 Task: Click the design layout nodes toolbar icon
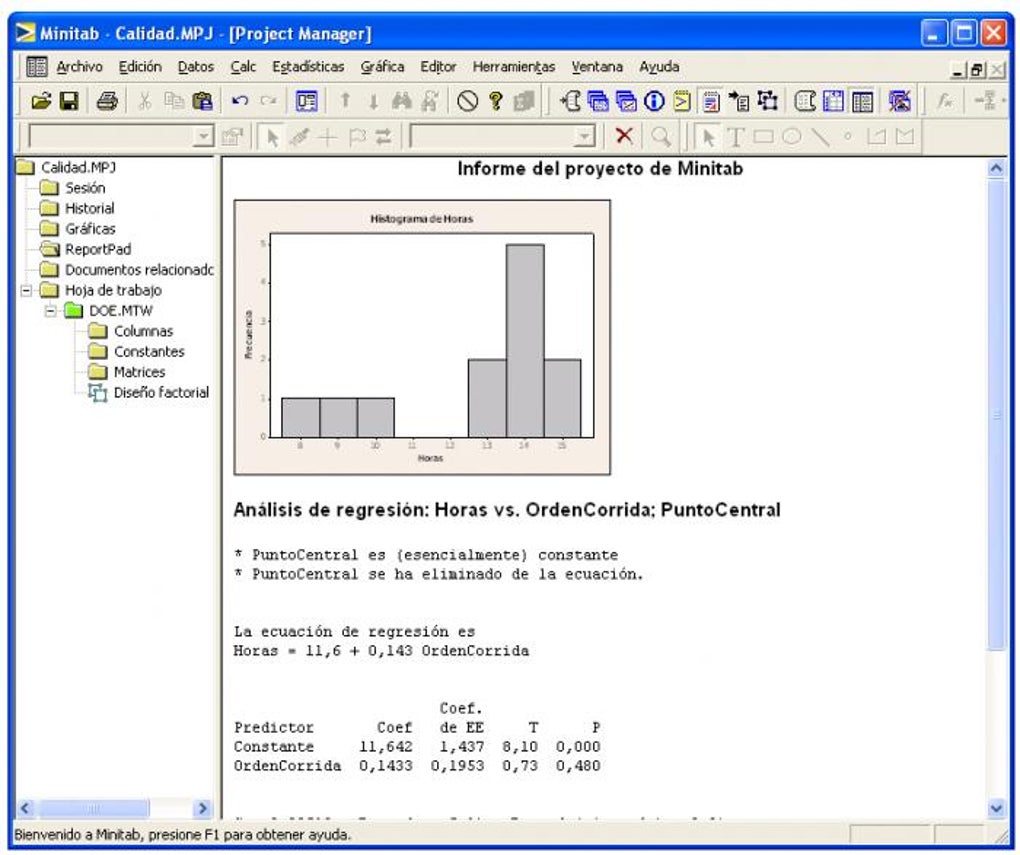coord(768,101)
